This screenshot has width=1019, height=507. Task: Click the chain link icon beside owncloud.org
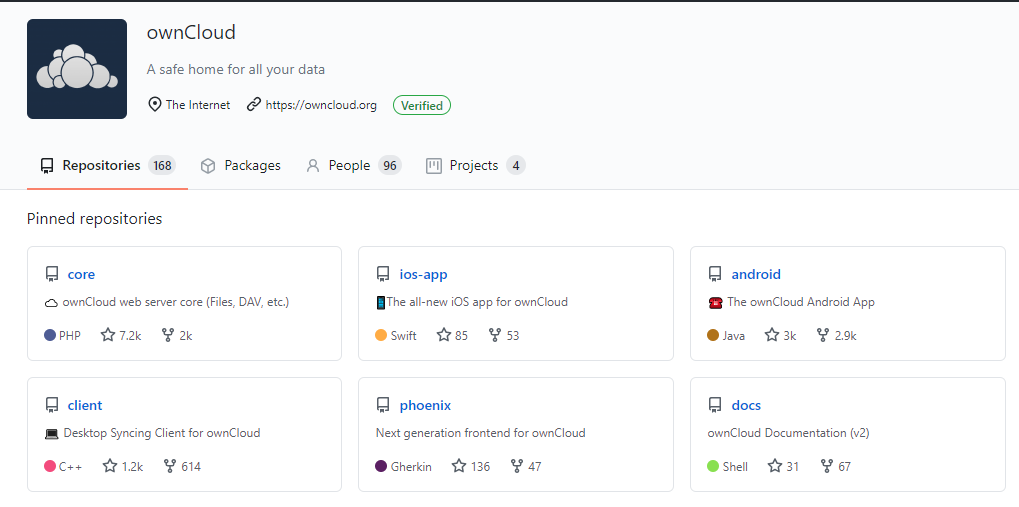tap(253, 105)
